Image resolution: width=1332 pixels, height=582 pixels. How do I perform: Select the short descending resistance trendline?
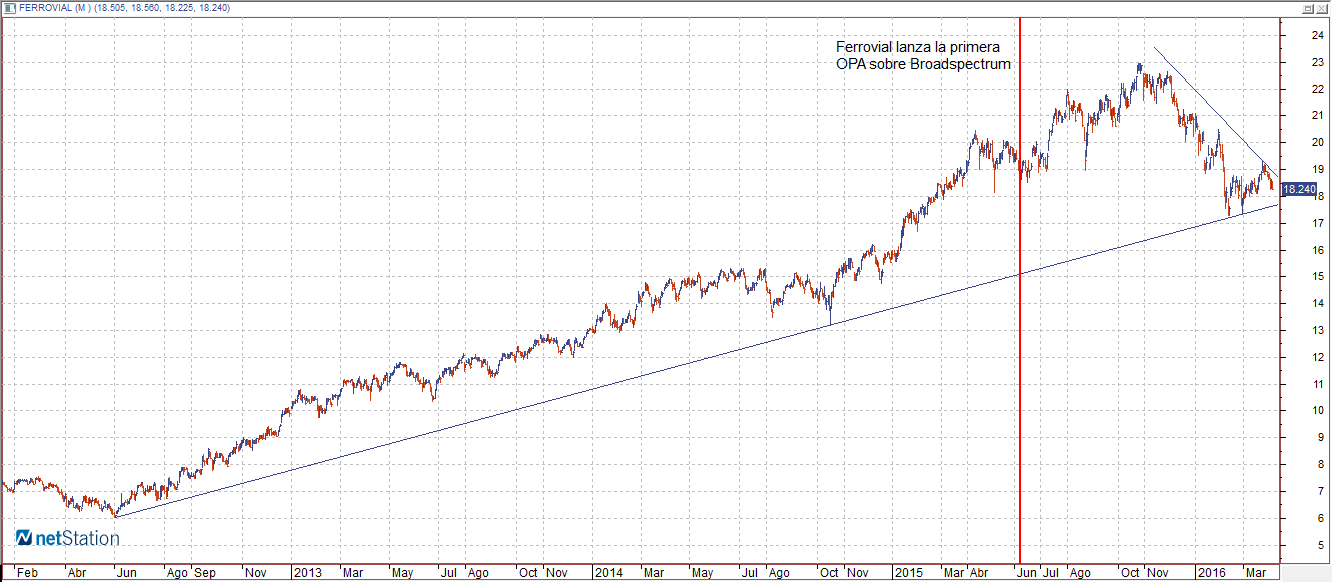click(1215, 112)
